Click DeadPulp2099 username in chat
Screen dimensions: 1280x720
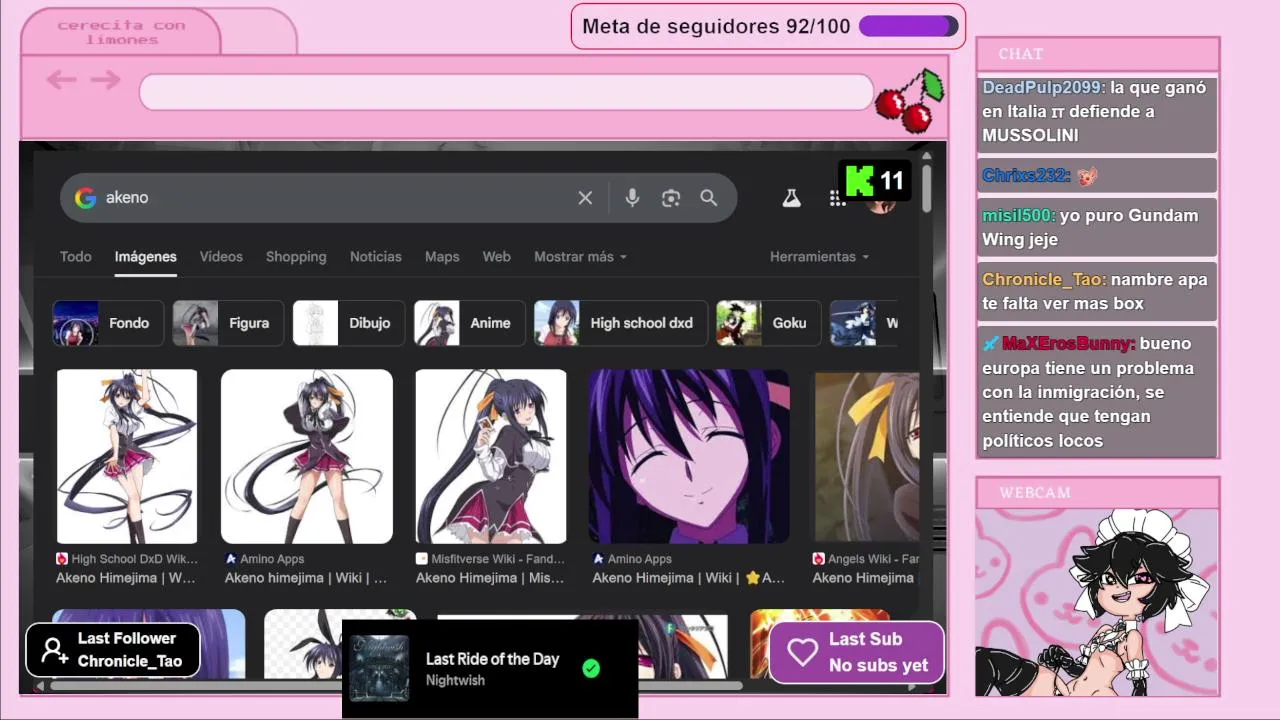[x=1043, y=88]
